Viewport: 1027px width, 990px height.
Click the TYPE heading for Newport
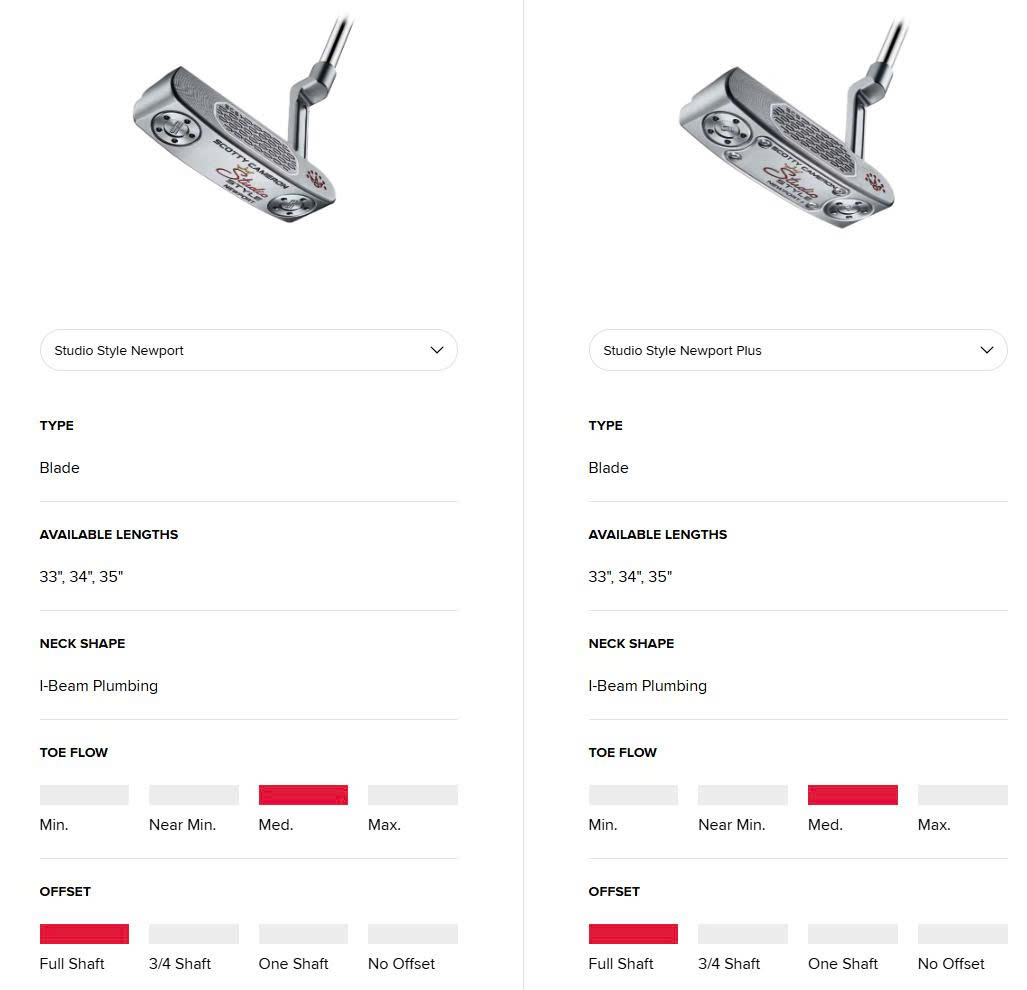56,425
